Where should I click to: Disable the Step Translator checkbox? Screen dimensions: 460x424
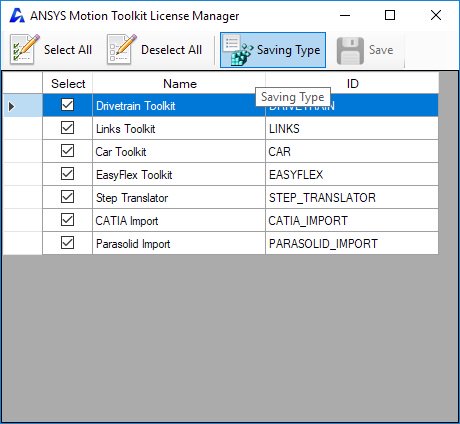coord(67,197)
